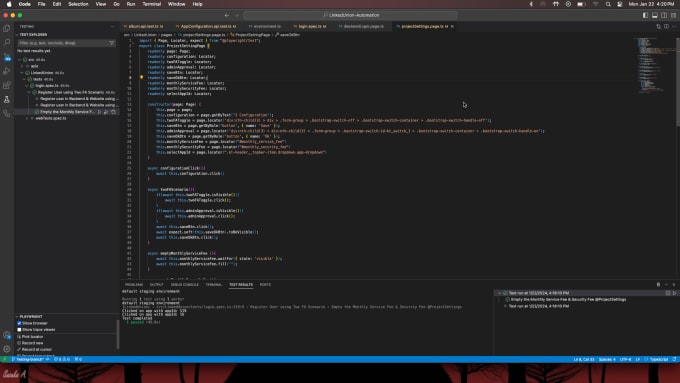680x383 pixels.
Task: Open the Manage gear icon
Action: [x=7, y=349]
